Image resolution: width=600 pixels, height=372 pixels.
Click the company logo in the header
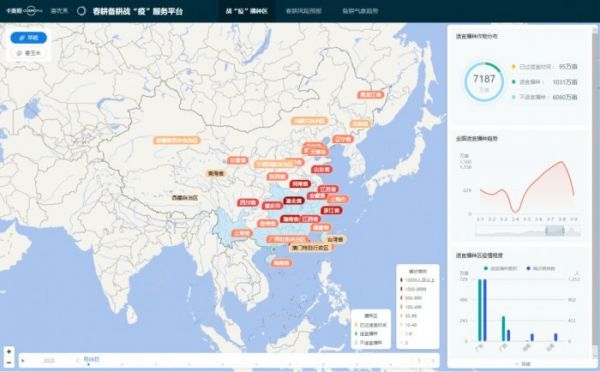(24, 11)
